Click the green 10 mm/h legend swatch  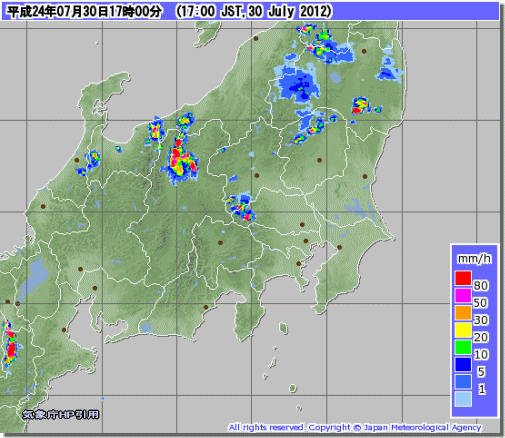click(x=463, y=347)
